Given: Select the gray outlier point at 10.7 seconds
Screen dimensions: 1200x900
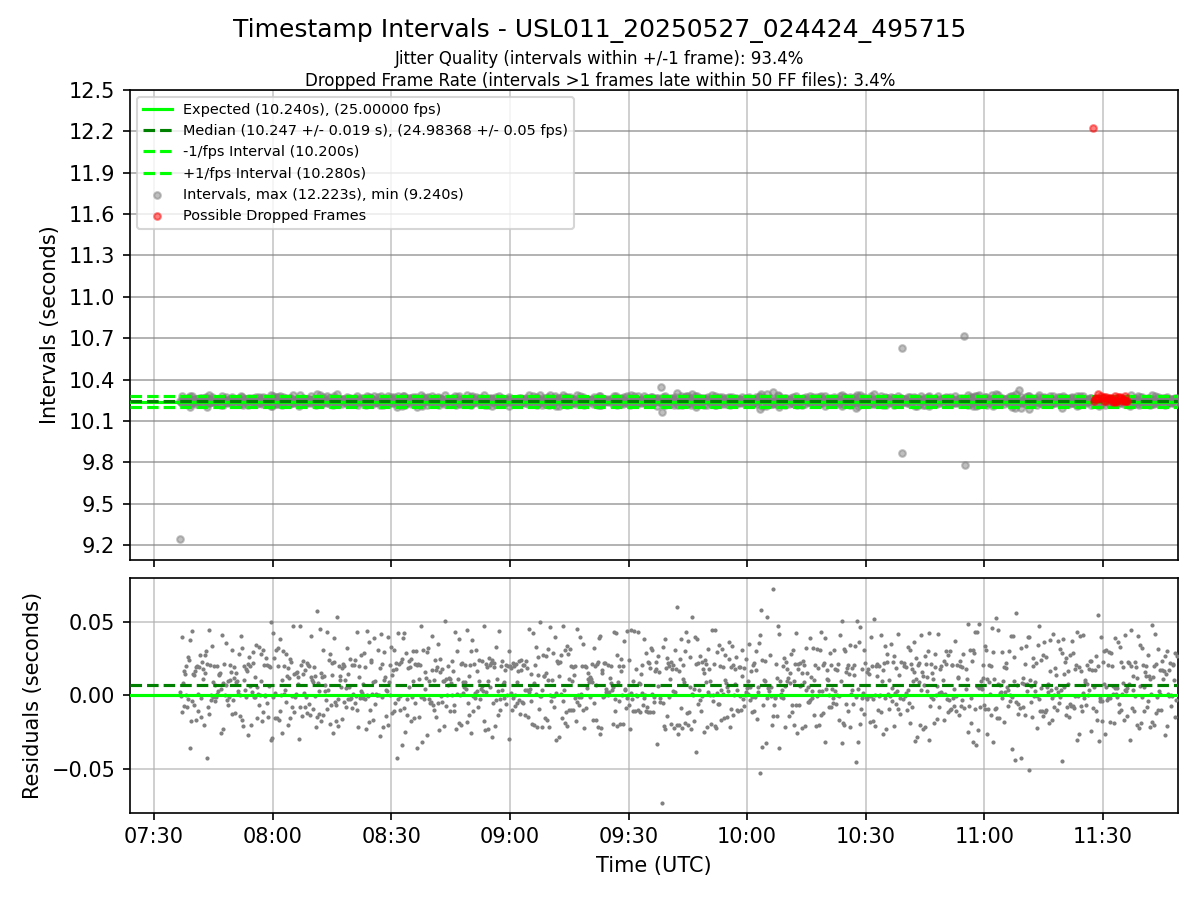Looking at the screenshot, I should [964, 336].
